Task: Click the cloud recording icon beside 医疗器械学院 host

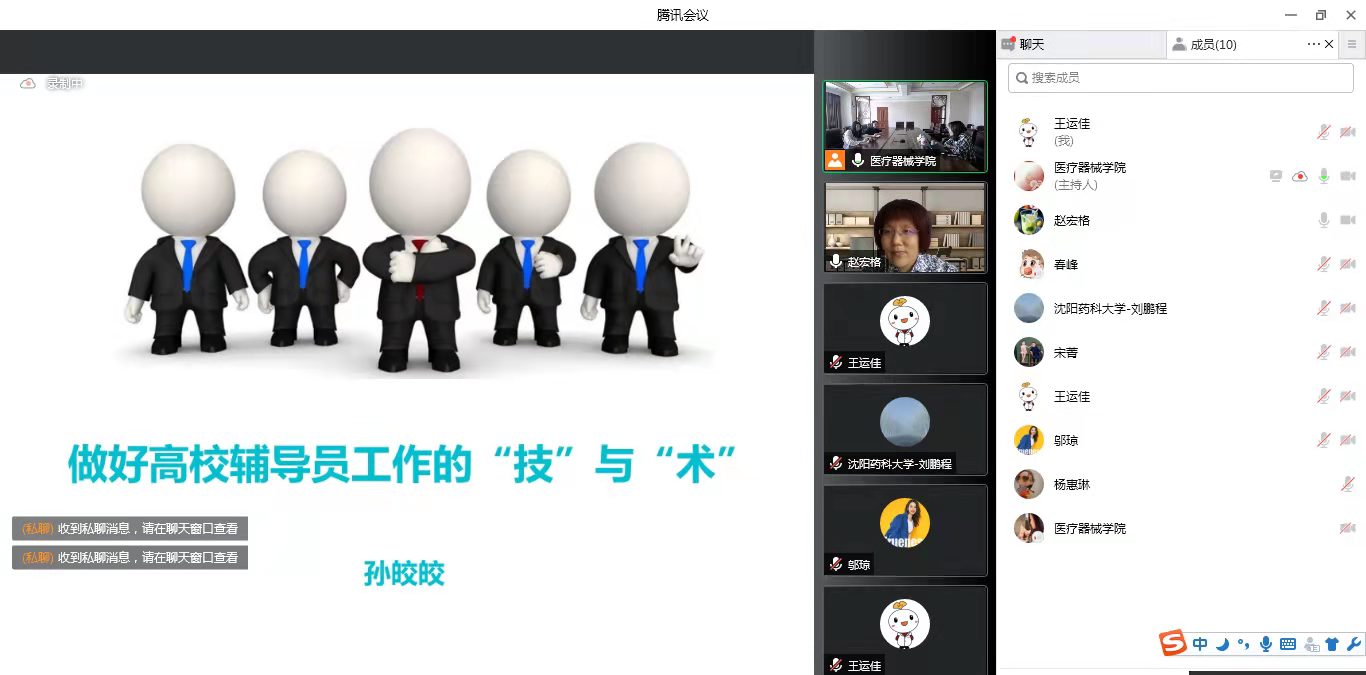Action: pyautogui.click(x=1299, y=176)
